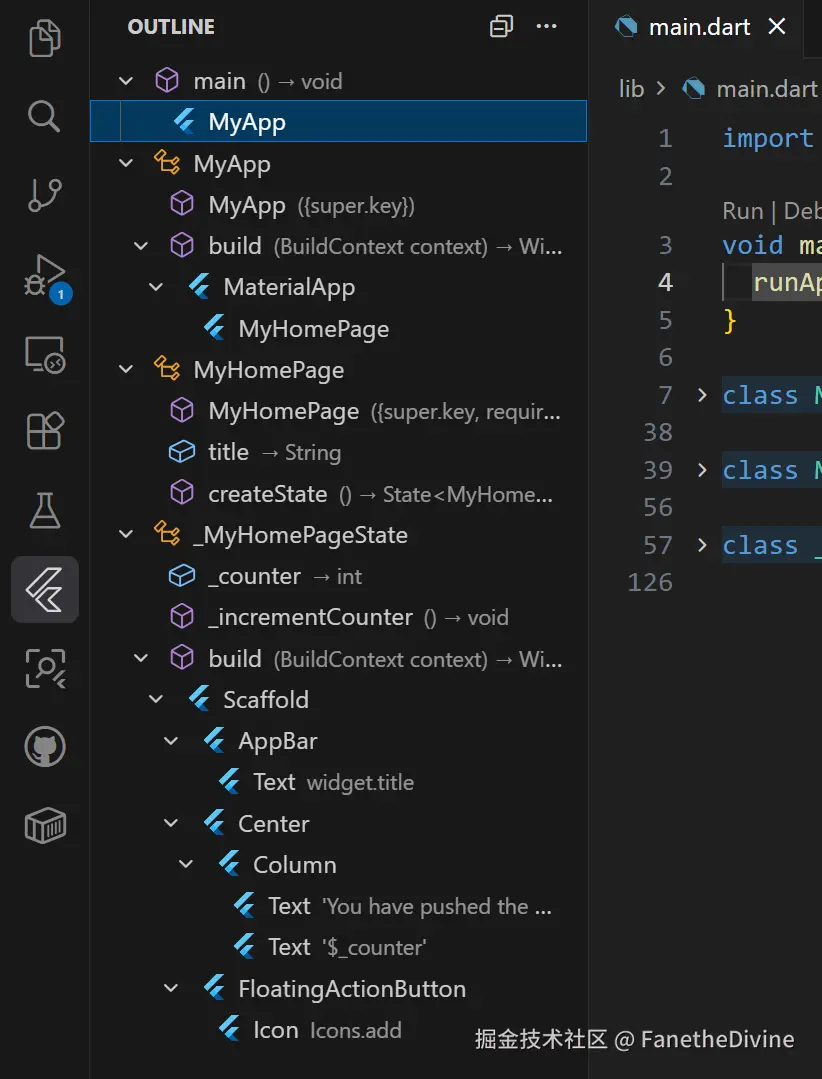Viewport: 822px width, 1079px height.
Task: Open the Source Control view
Action: click(44, 194)
